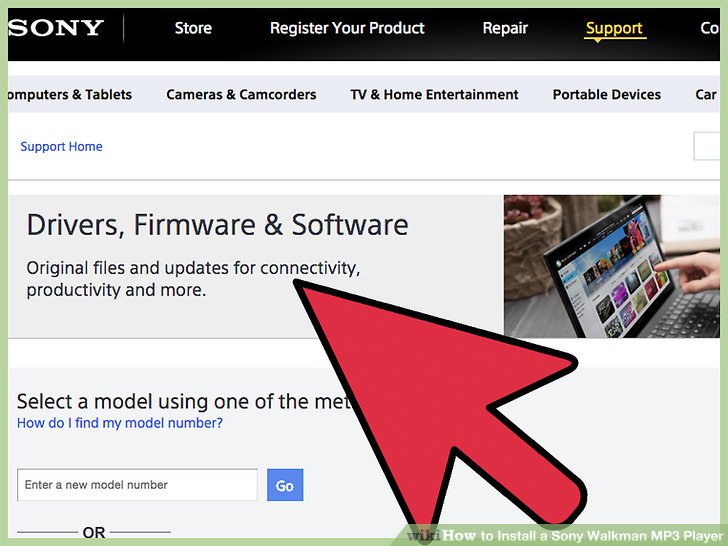Open 'How do I find my model number?'
The image size is (728, 546).
[120, 423]
